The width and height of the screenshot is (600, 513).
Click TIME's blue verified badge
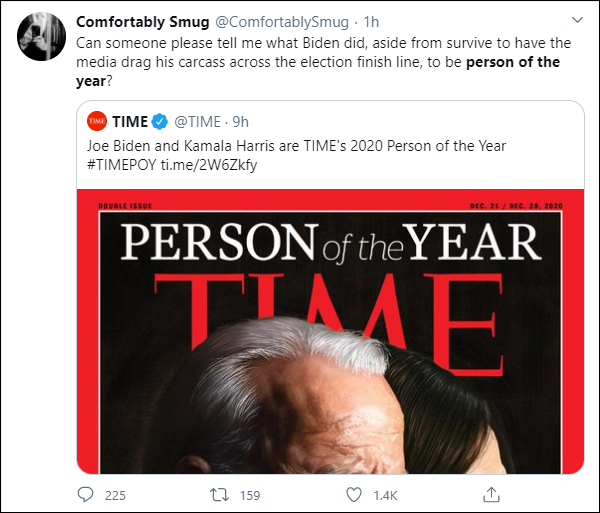(160, 122)
